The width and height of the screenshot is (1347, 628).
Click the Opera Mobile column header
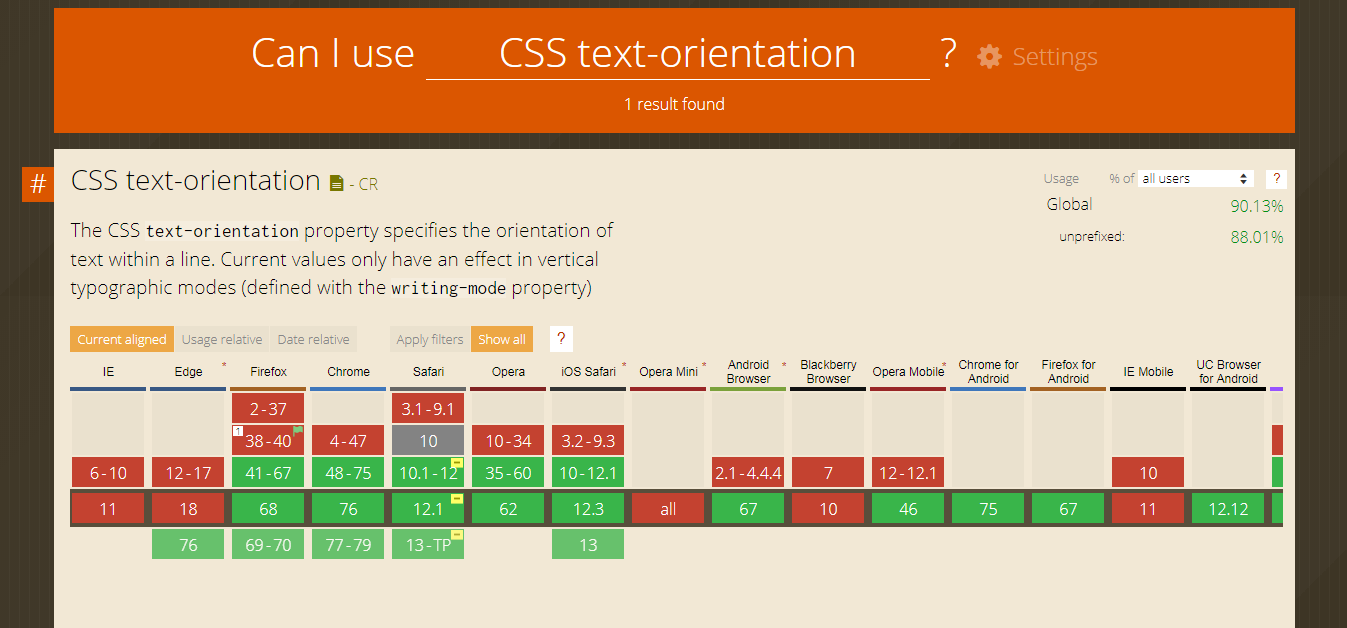908,372
